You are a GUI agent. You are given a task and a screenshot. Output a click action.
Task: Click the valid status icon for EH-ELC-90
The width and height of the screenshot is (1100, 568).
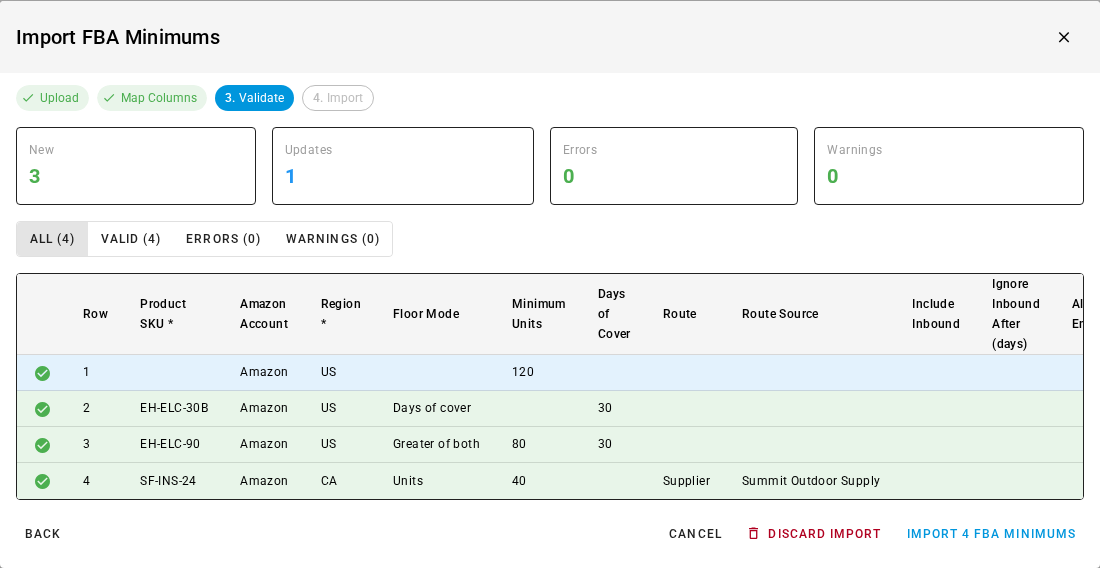(x=42, y=445)
